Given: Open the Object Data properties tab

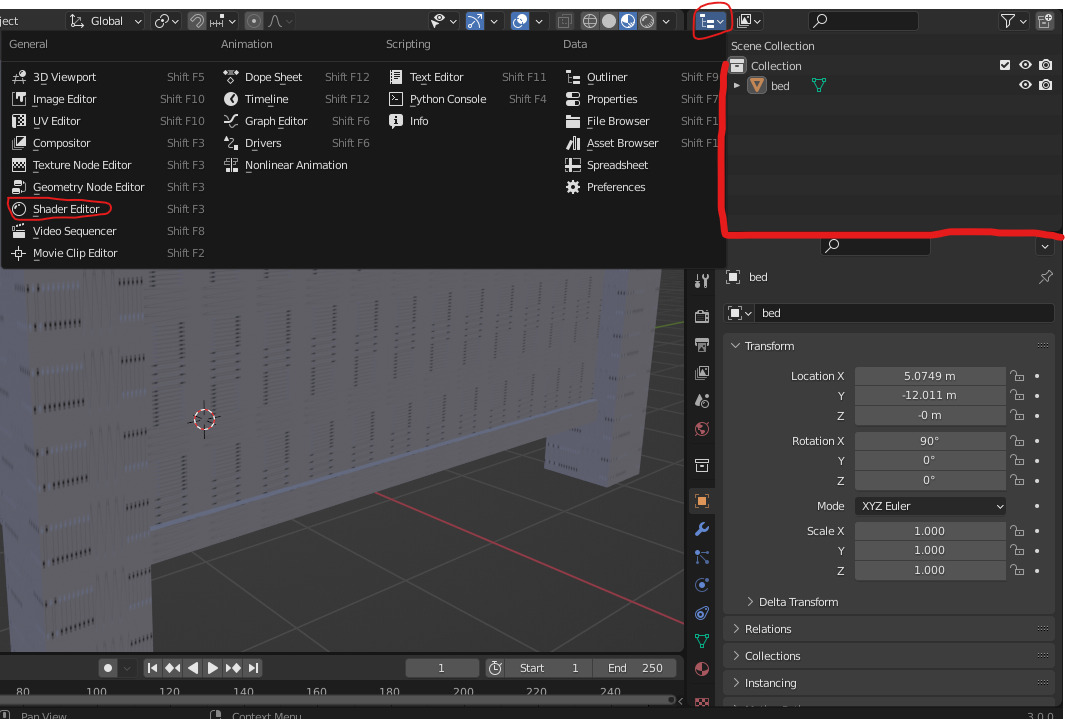Looking at the screenshot, I should pyautogui.click(x=702, y=641).
